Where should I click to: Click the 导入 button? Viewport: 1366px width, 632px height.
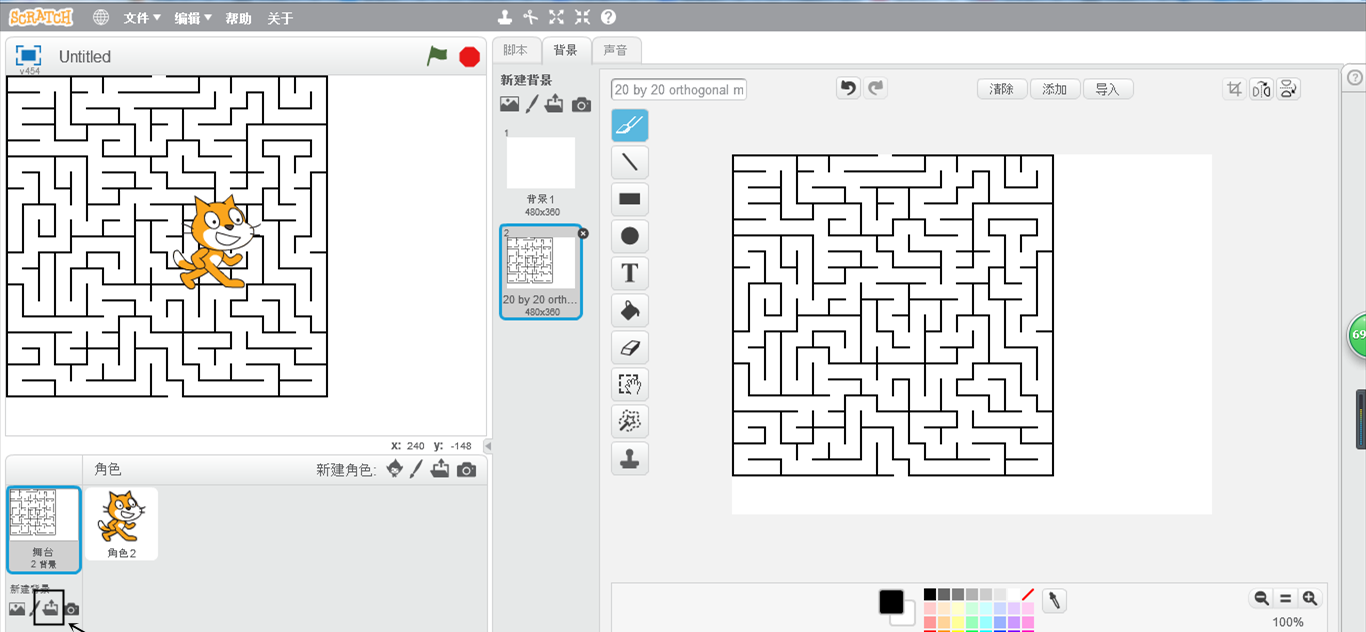(x=1108, y=89)
